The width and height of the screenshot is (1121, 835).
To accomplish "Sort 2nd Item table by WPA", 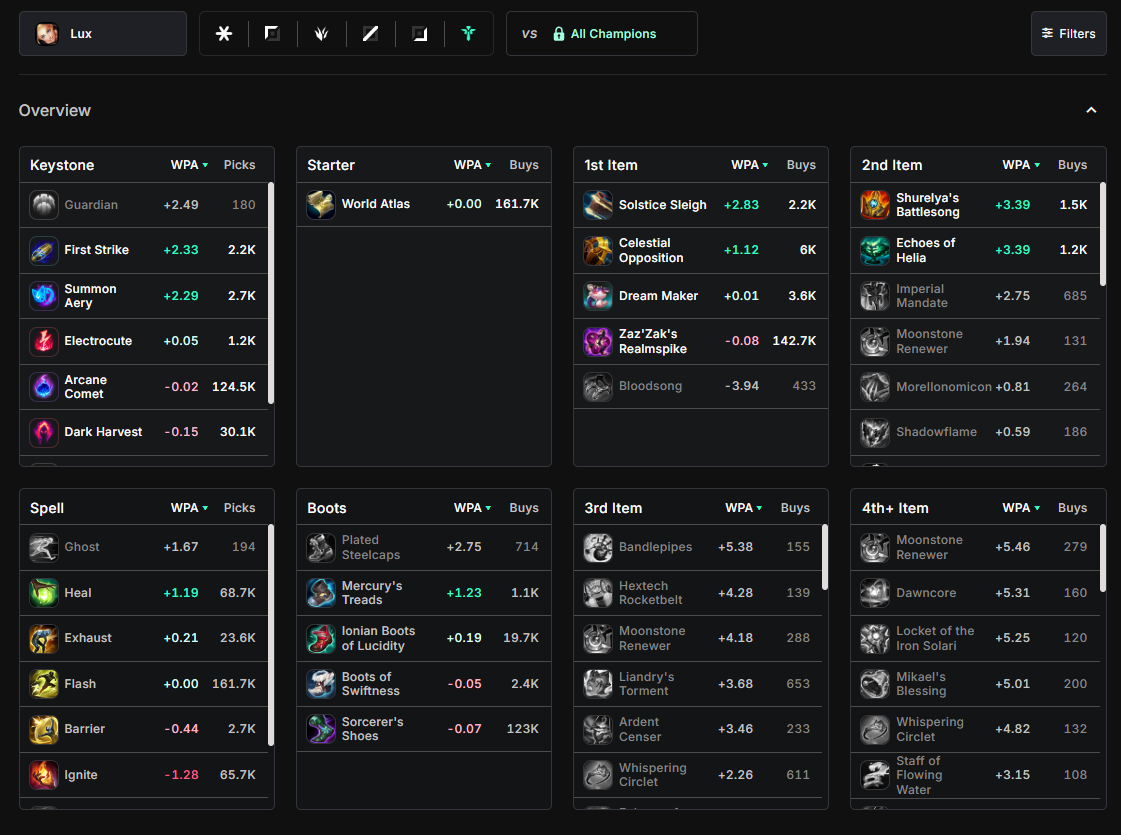I will (x=1021, y=164).
